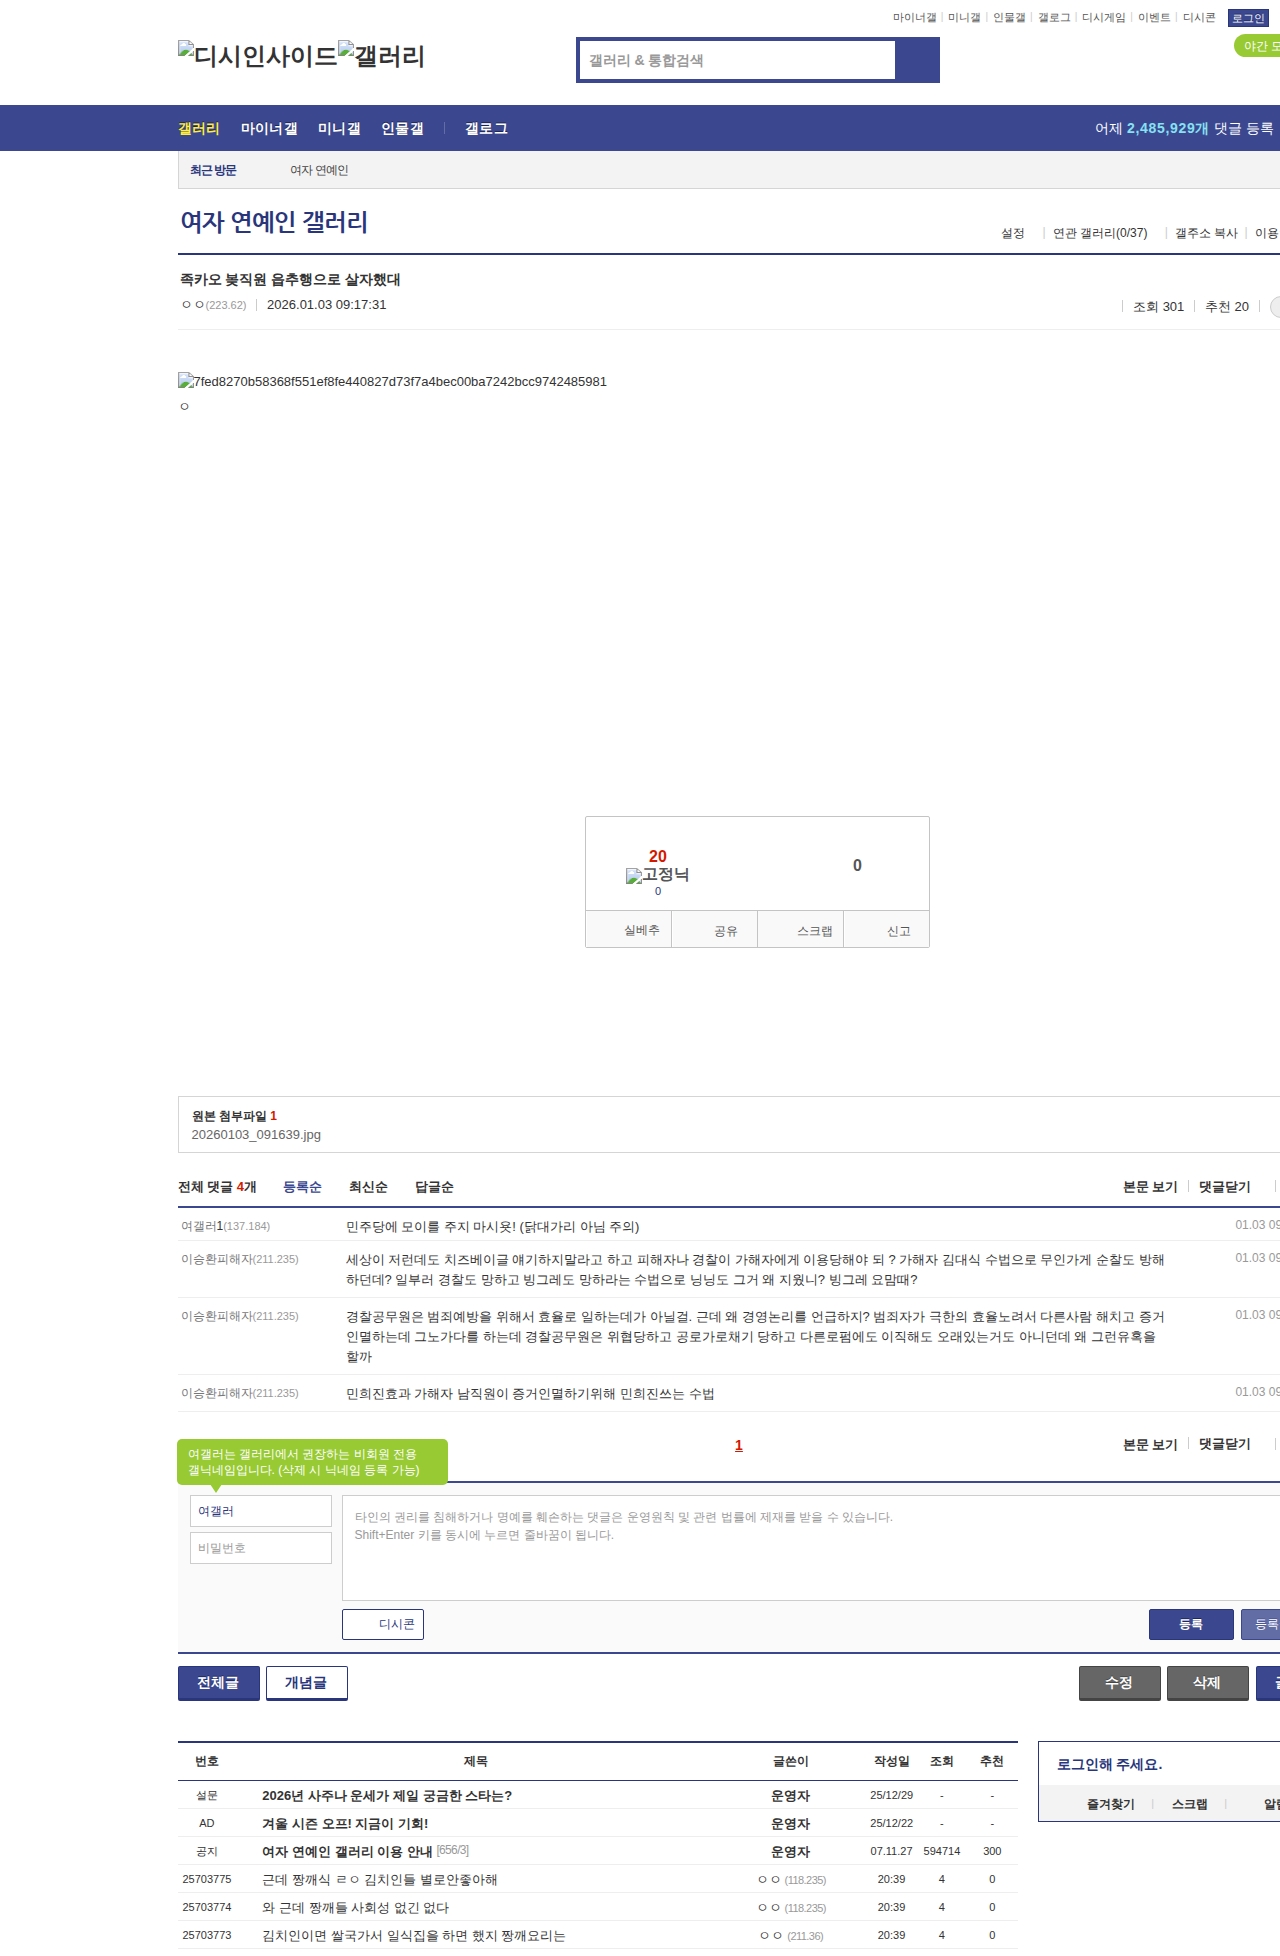This screenshot has width=1280, height=1956.
Task: Click the 삭제 button
Action: click(1207, 1683)
